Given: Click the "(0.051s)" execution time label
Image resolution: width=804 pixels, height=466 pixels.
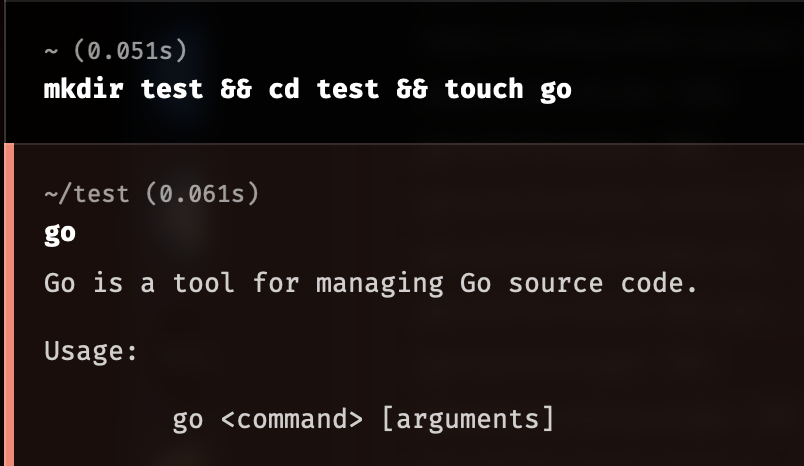Looking at the screenshot, I should click(x=131, y=51).
